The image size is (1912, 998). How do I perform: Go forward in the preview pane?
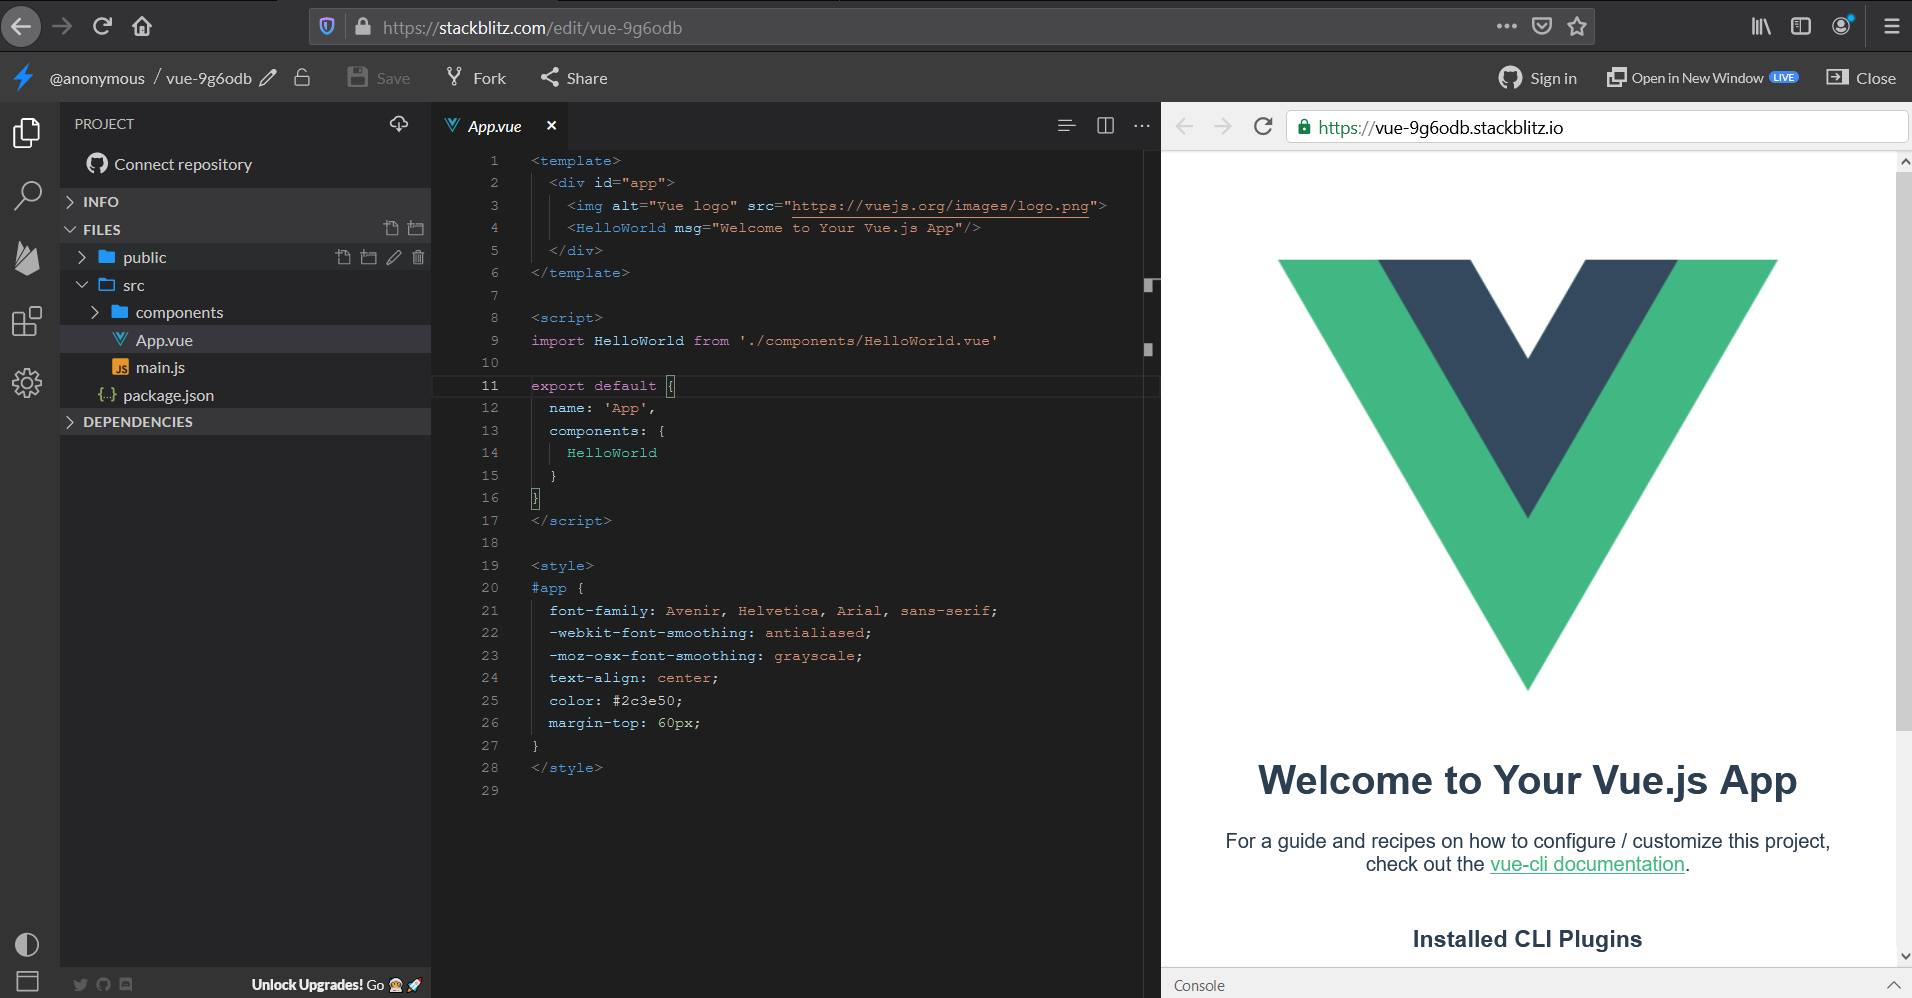click(x=1222, y=126)
